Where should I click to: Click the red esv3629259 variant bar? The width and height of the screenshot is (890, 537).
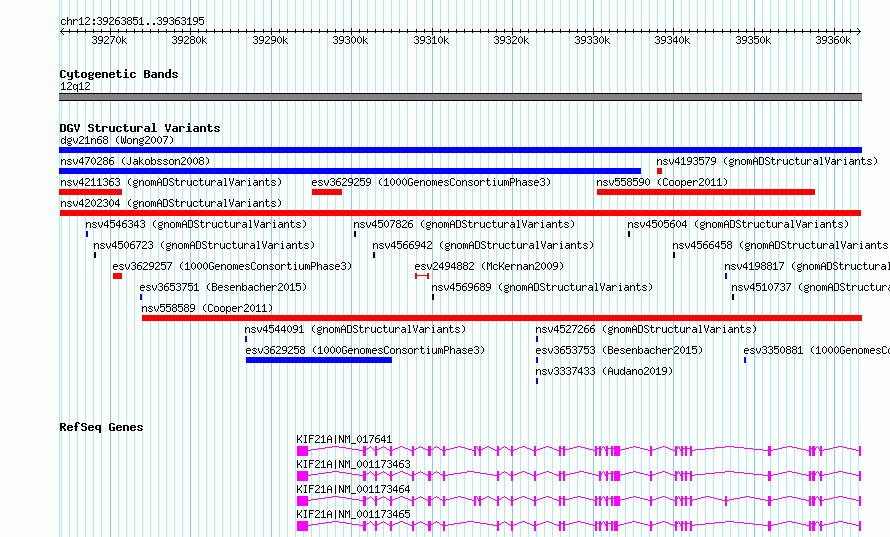[327, 192]
